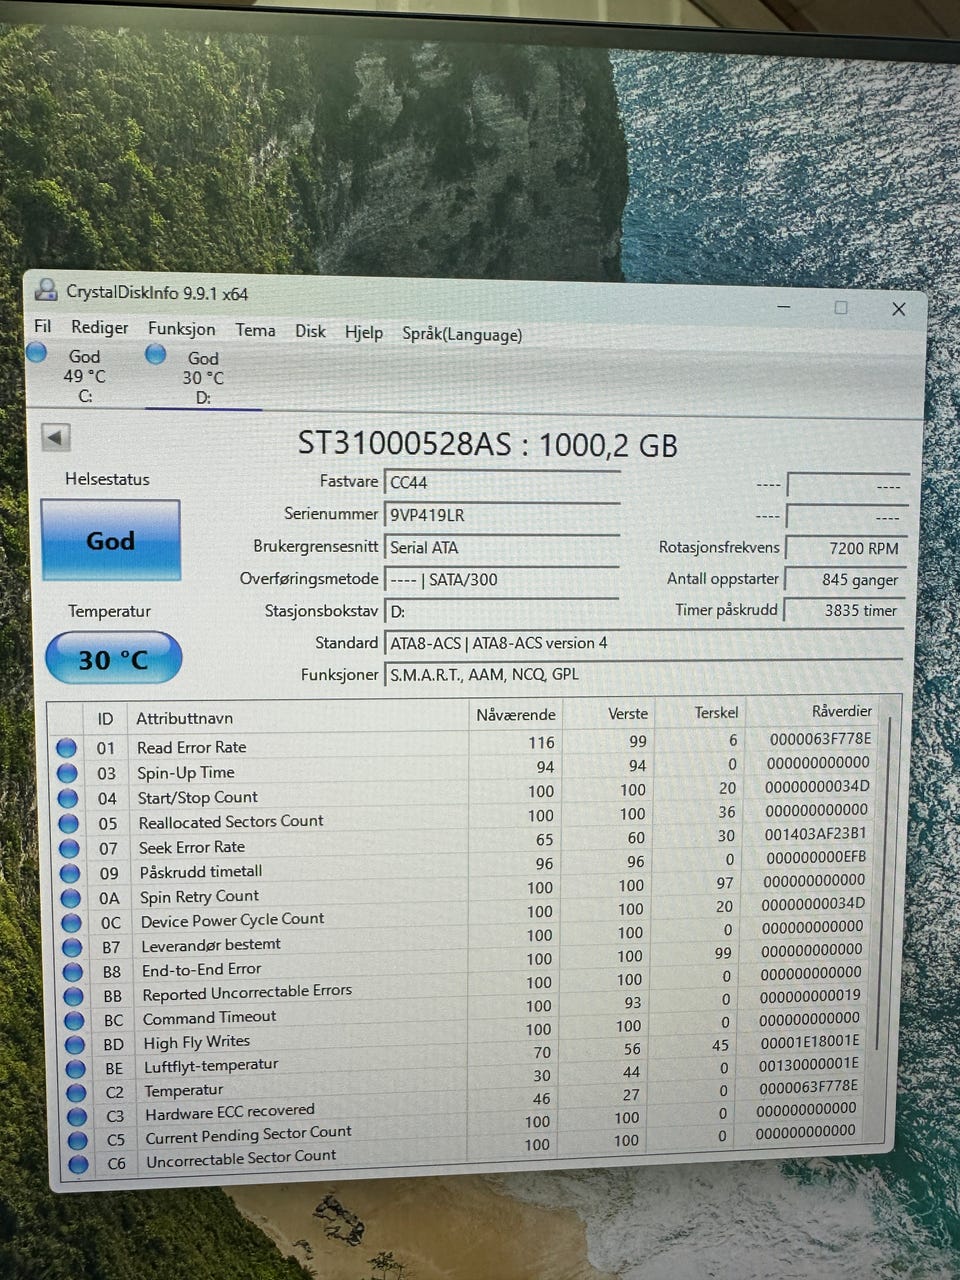Open the Språk(Language) menu
960x1280 pixels.
462,334
